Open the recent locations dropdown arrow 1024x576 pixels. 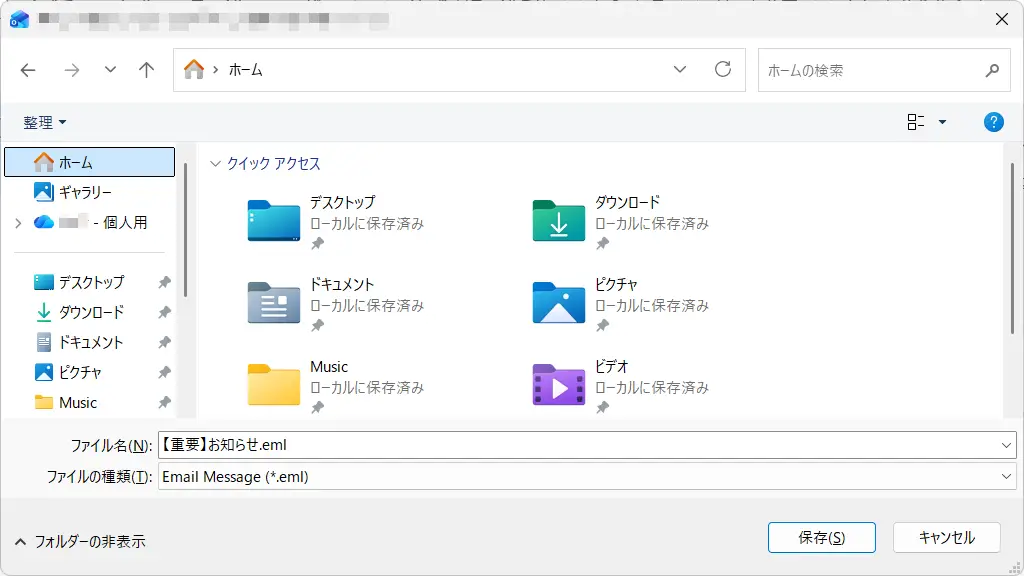(x=110, y=70)
